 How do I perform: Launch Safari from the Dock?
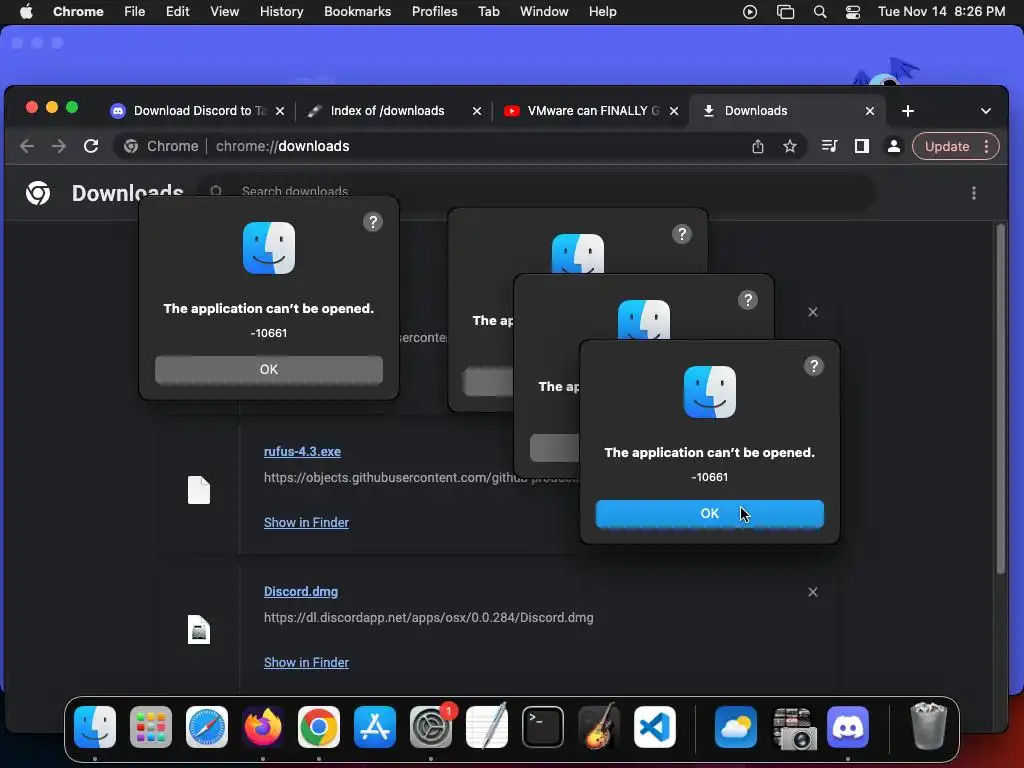tap(206, 727)
